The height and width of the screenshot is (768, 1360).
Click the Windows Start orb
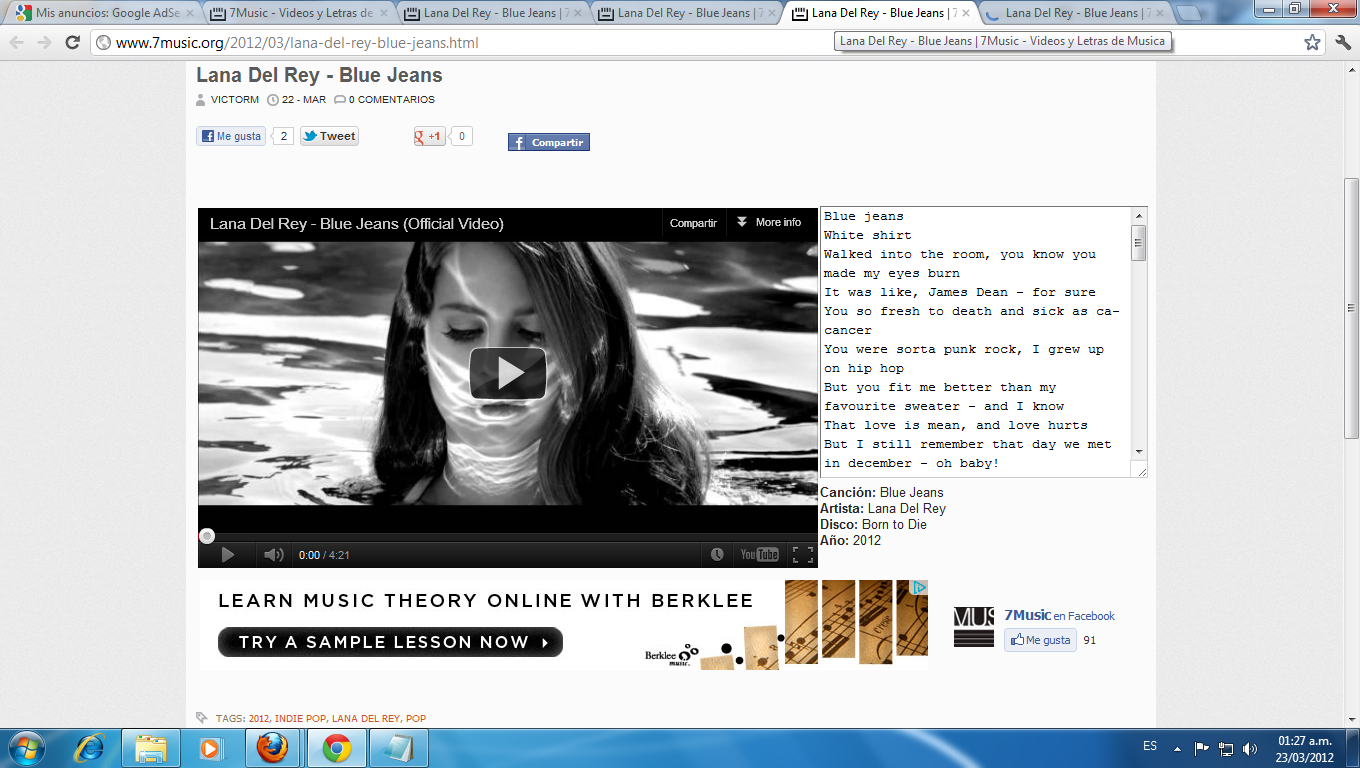click(26, 748)
